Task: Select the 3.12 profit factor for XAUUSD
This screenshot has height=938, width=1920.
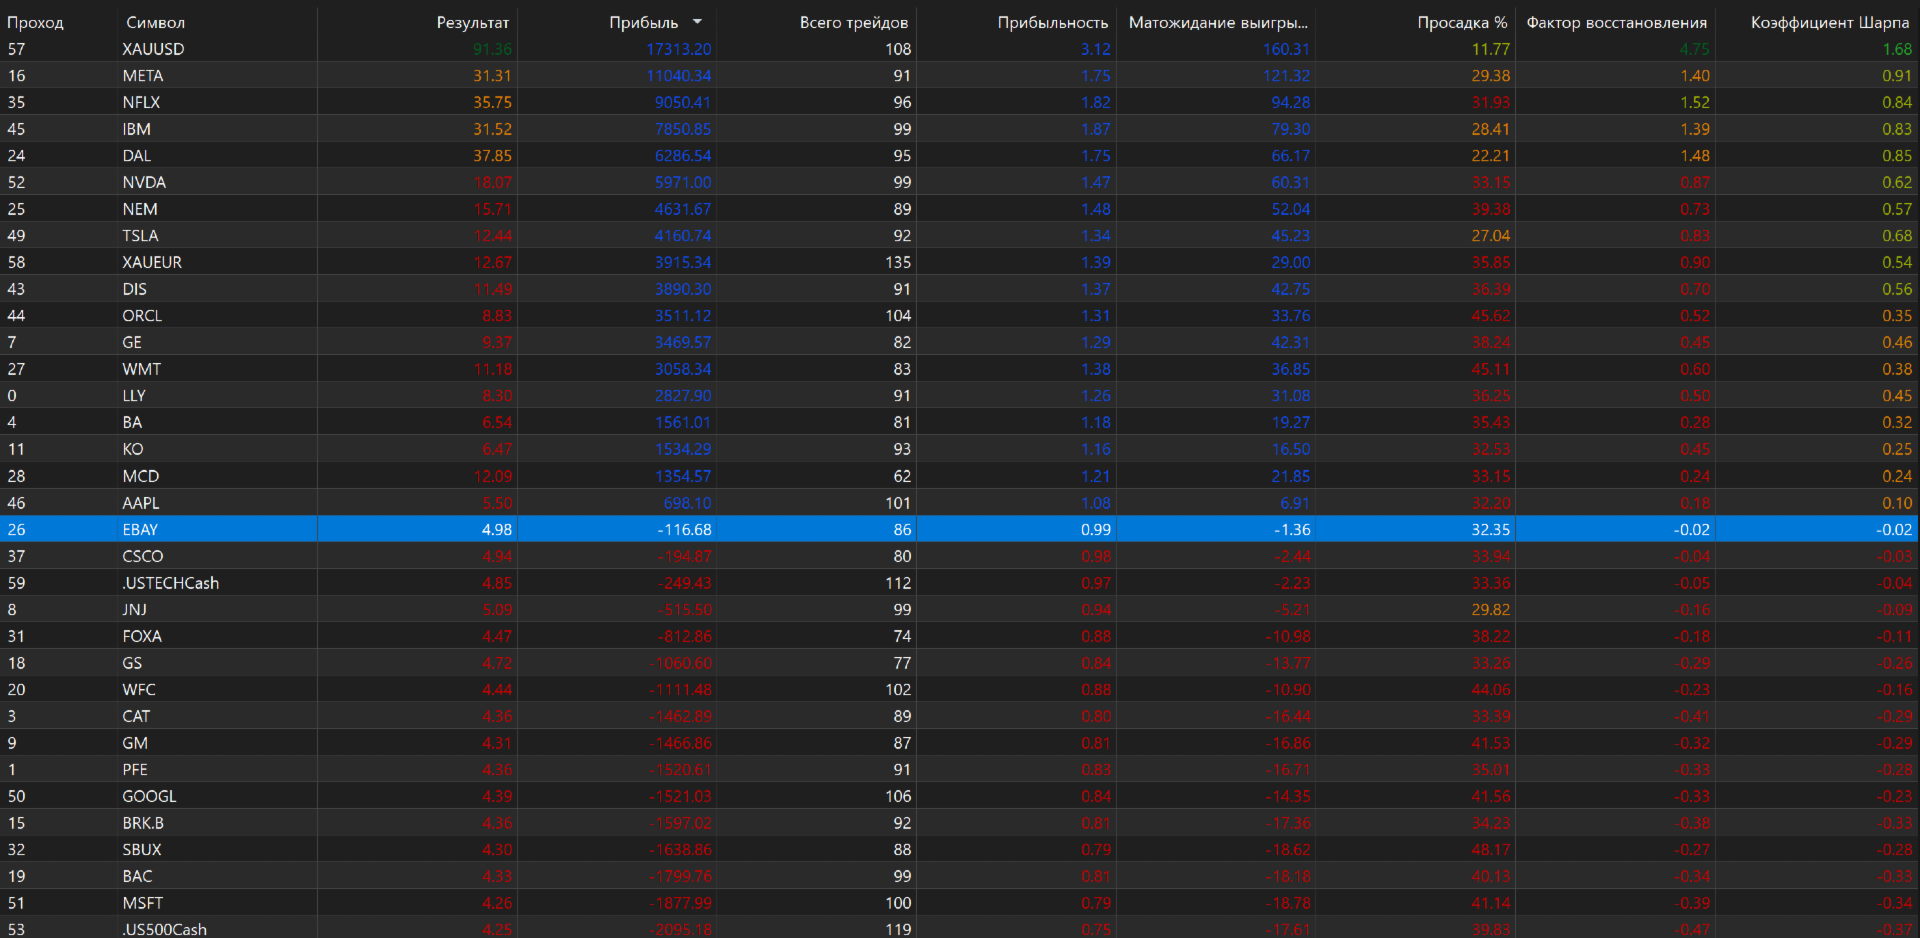Action: 1096,49
